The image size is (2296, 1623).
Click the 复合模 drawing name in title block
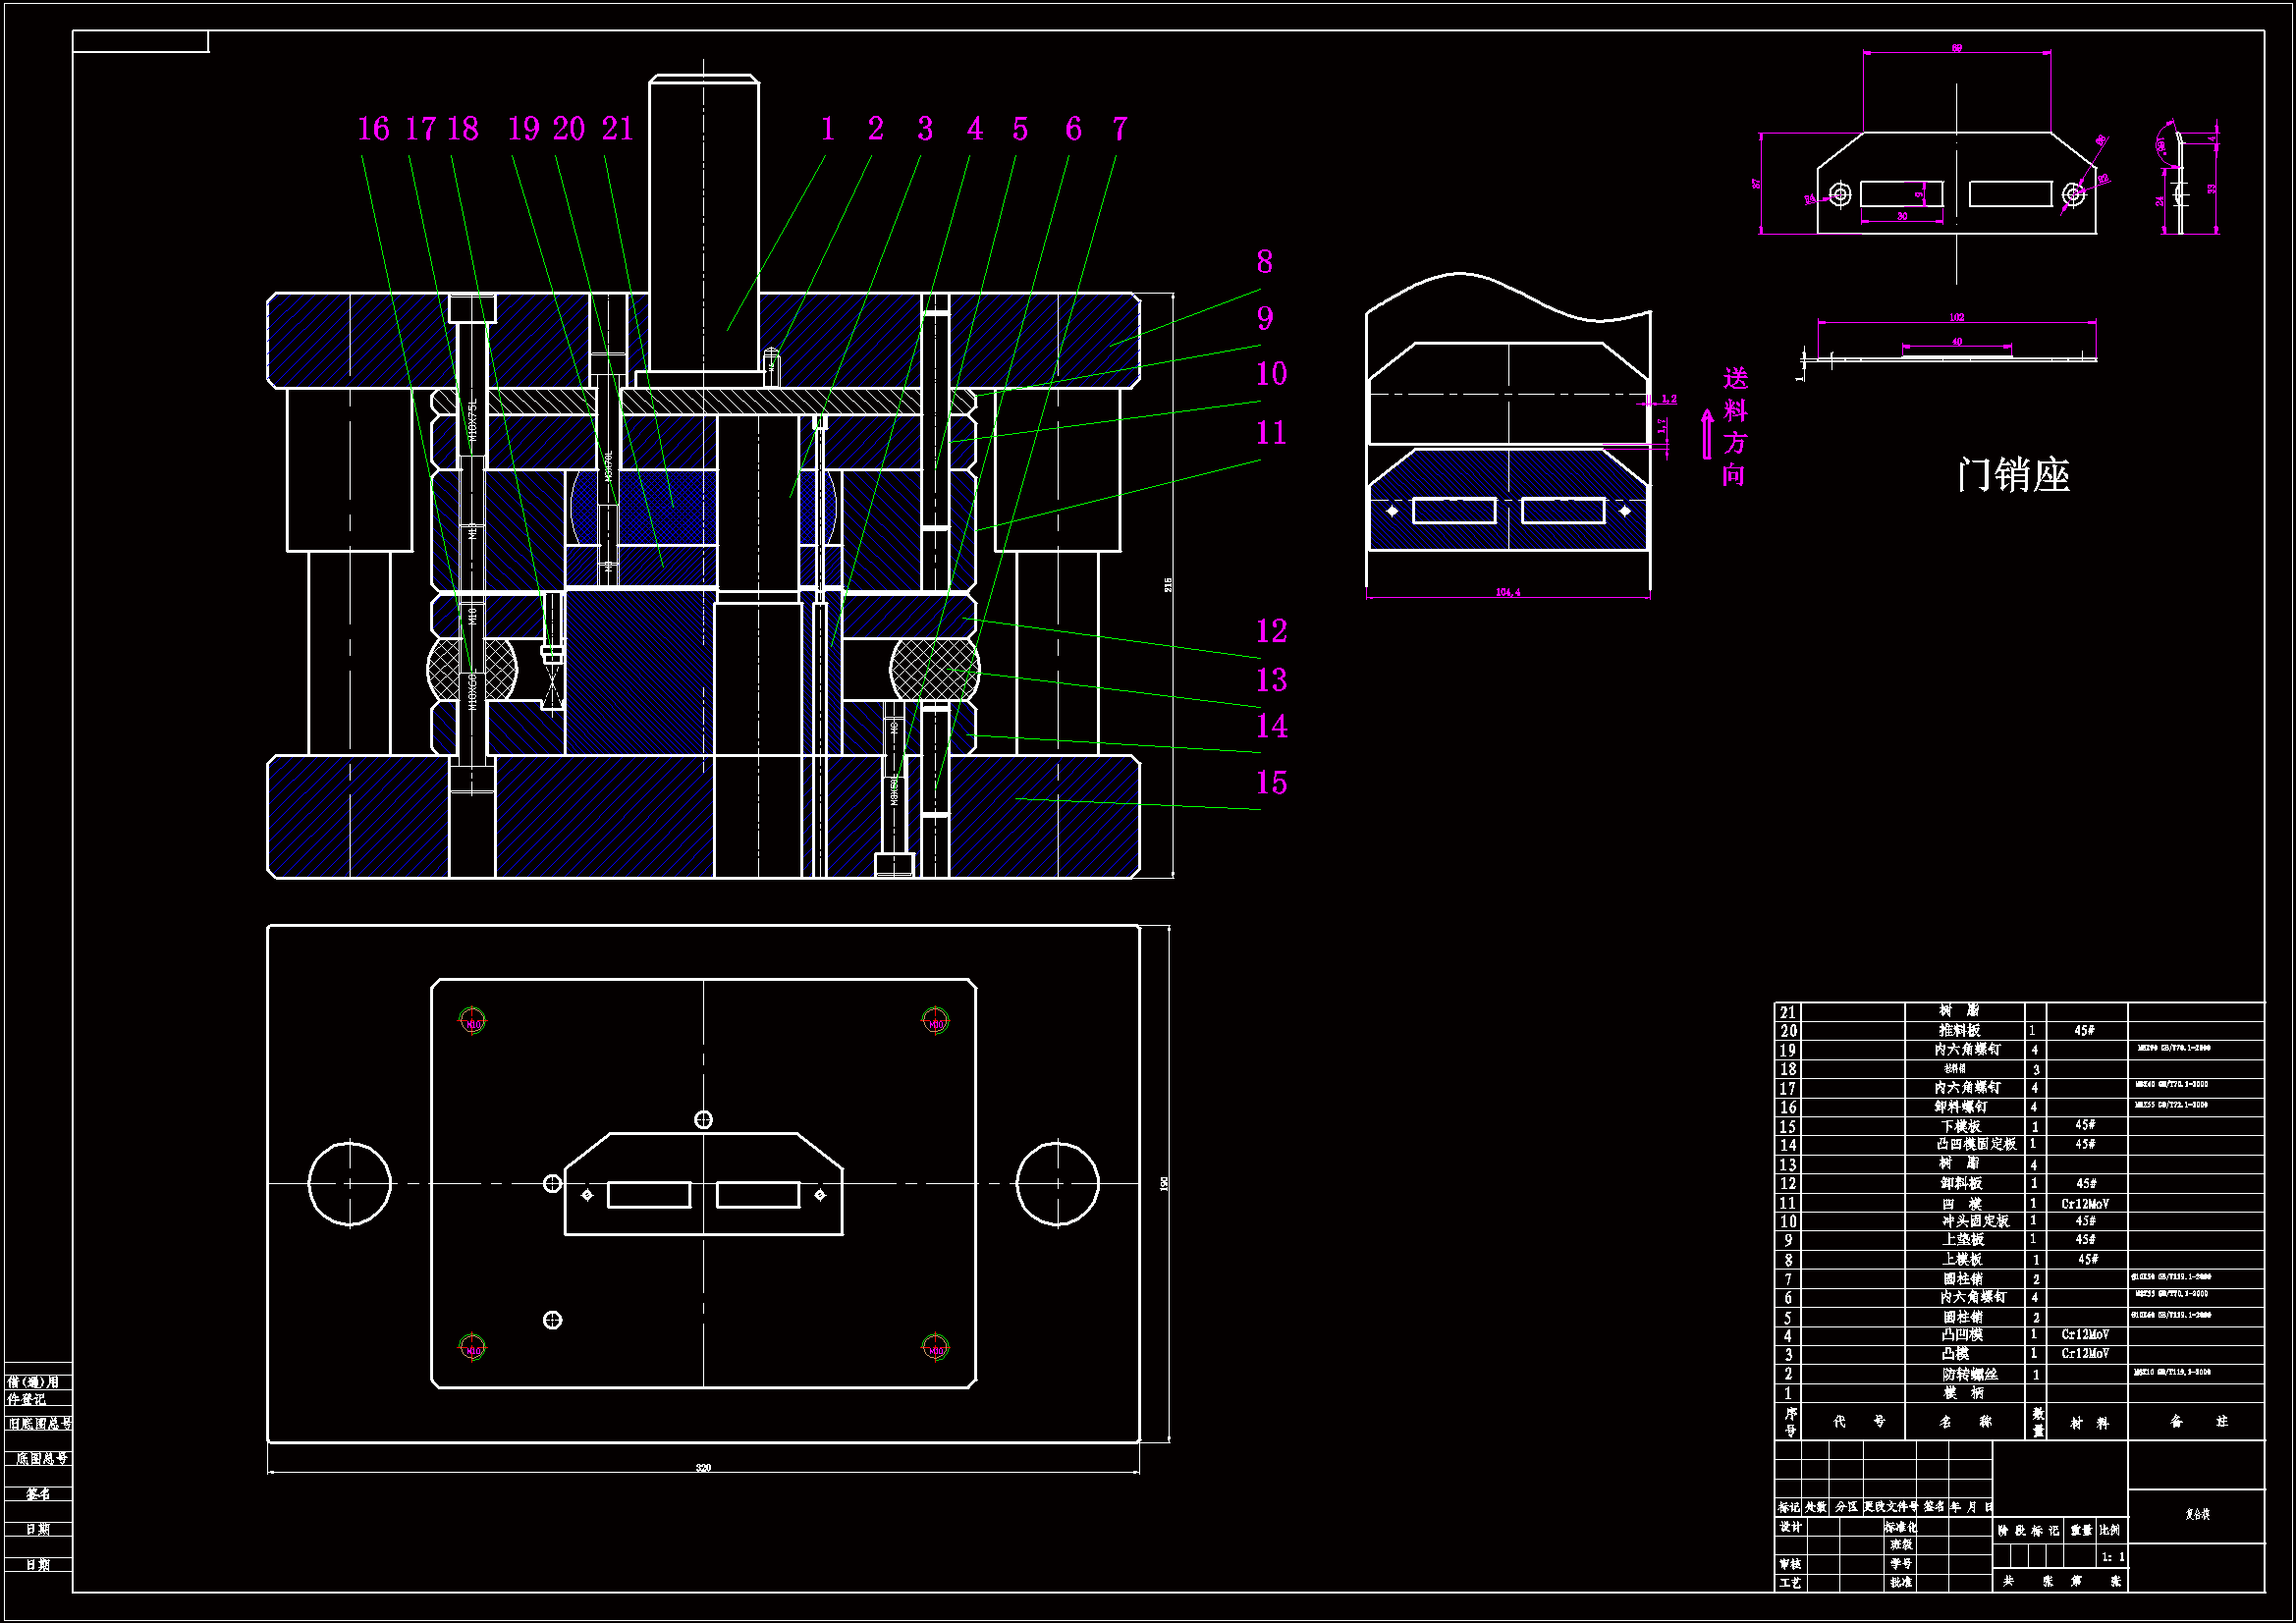(2196, 1514)
